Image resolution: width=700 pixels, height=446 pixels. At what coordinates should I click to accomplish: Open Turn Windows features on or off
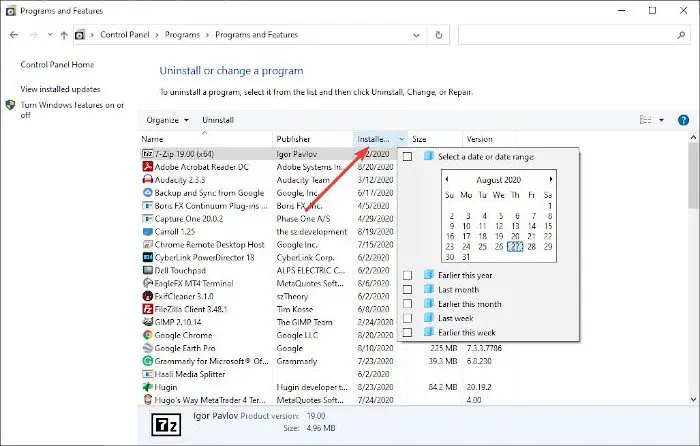tap(71, 110)
